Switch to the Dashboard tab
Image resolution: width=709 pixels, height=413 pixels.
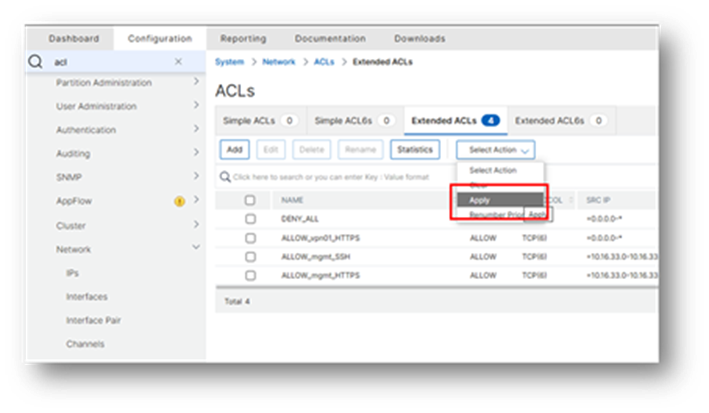[74, 38]
